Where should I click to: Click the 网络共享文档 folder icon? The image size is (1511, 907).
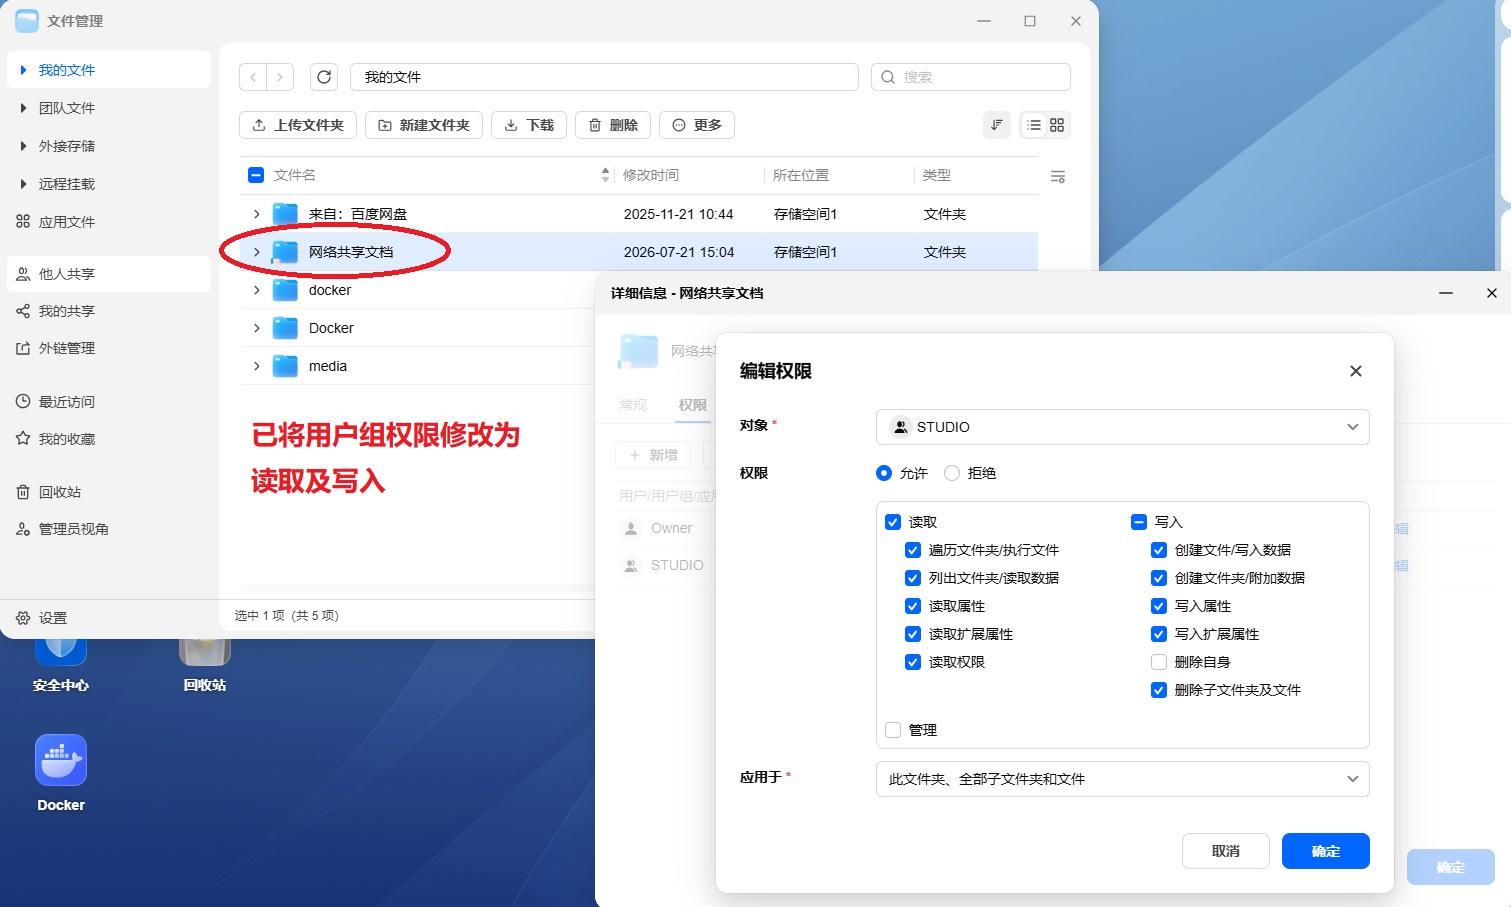pyautogui.click(x=286, y=252)
